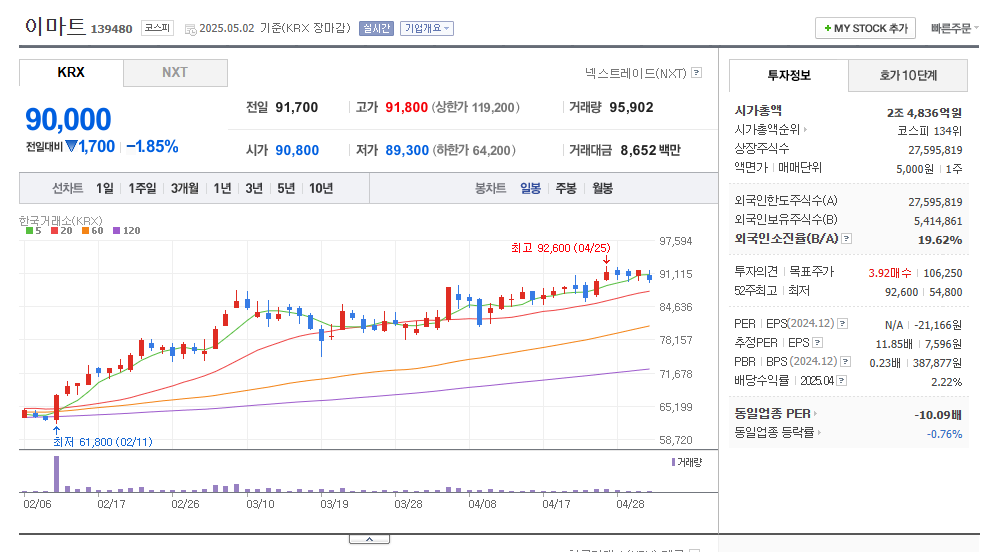The width and height of the screenshot is (992, 552).
Task: Open help icon beside 추정PER EPS
Action: click(x=817, y=342)
